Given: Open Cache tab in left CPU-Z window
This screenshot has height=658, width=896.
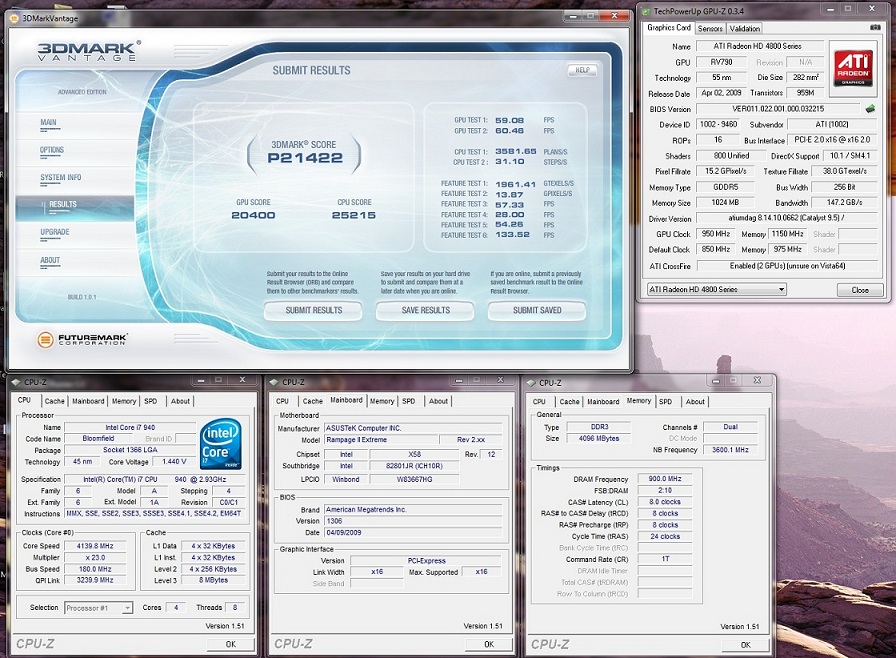Looking at the screenshot, I should 55,401.
